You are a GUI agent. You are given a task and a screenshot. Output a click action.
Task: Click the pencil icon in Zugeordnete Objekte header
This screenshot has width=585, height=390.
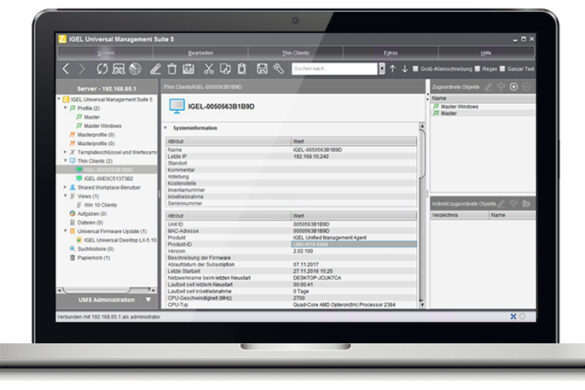(x=488, y=87)
